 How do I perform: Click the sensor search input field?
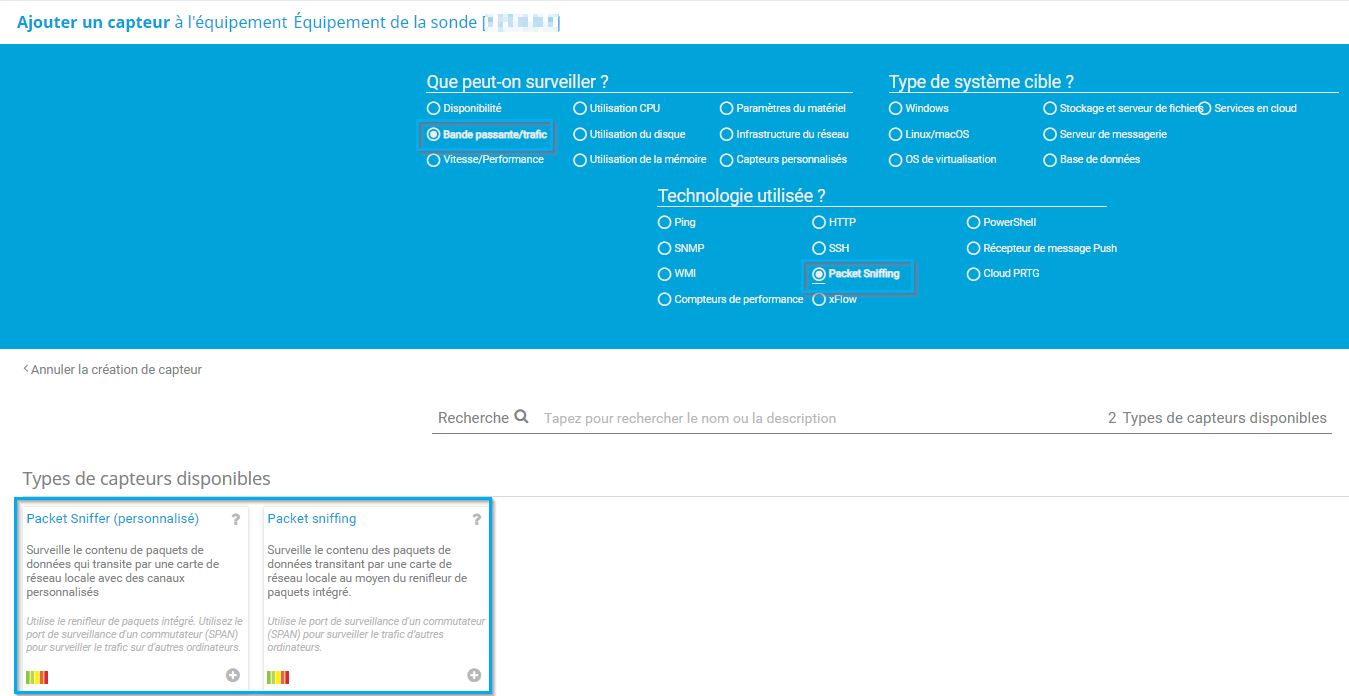pos(800,418)
